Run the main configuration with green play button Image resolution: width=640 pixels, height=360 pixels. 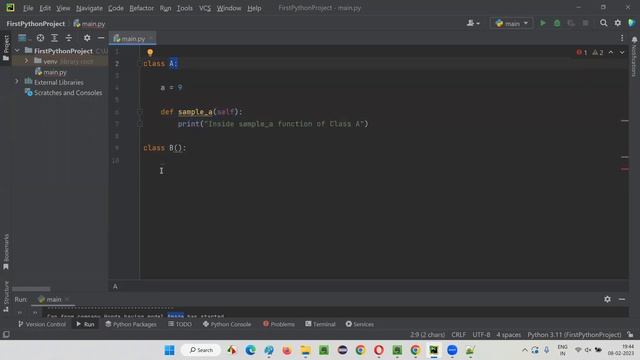tap(543, 23)
